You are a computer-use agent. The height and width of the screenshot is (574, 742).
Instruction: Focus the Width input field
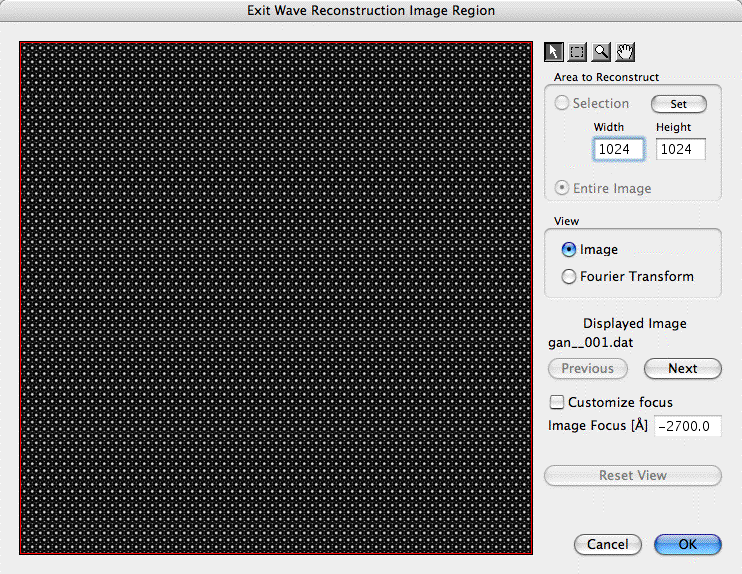(618, 150)
